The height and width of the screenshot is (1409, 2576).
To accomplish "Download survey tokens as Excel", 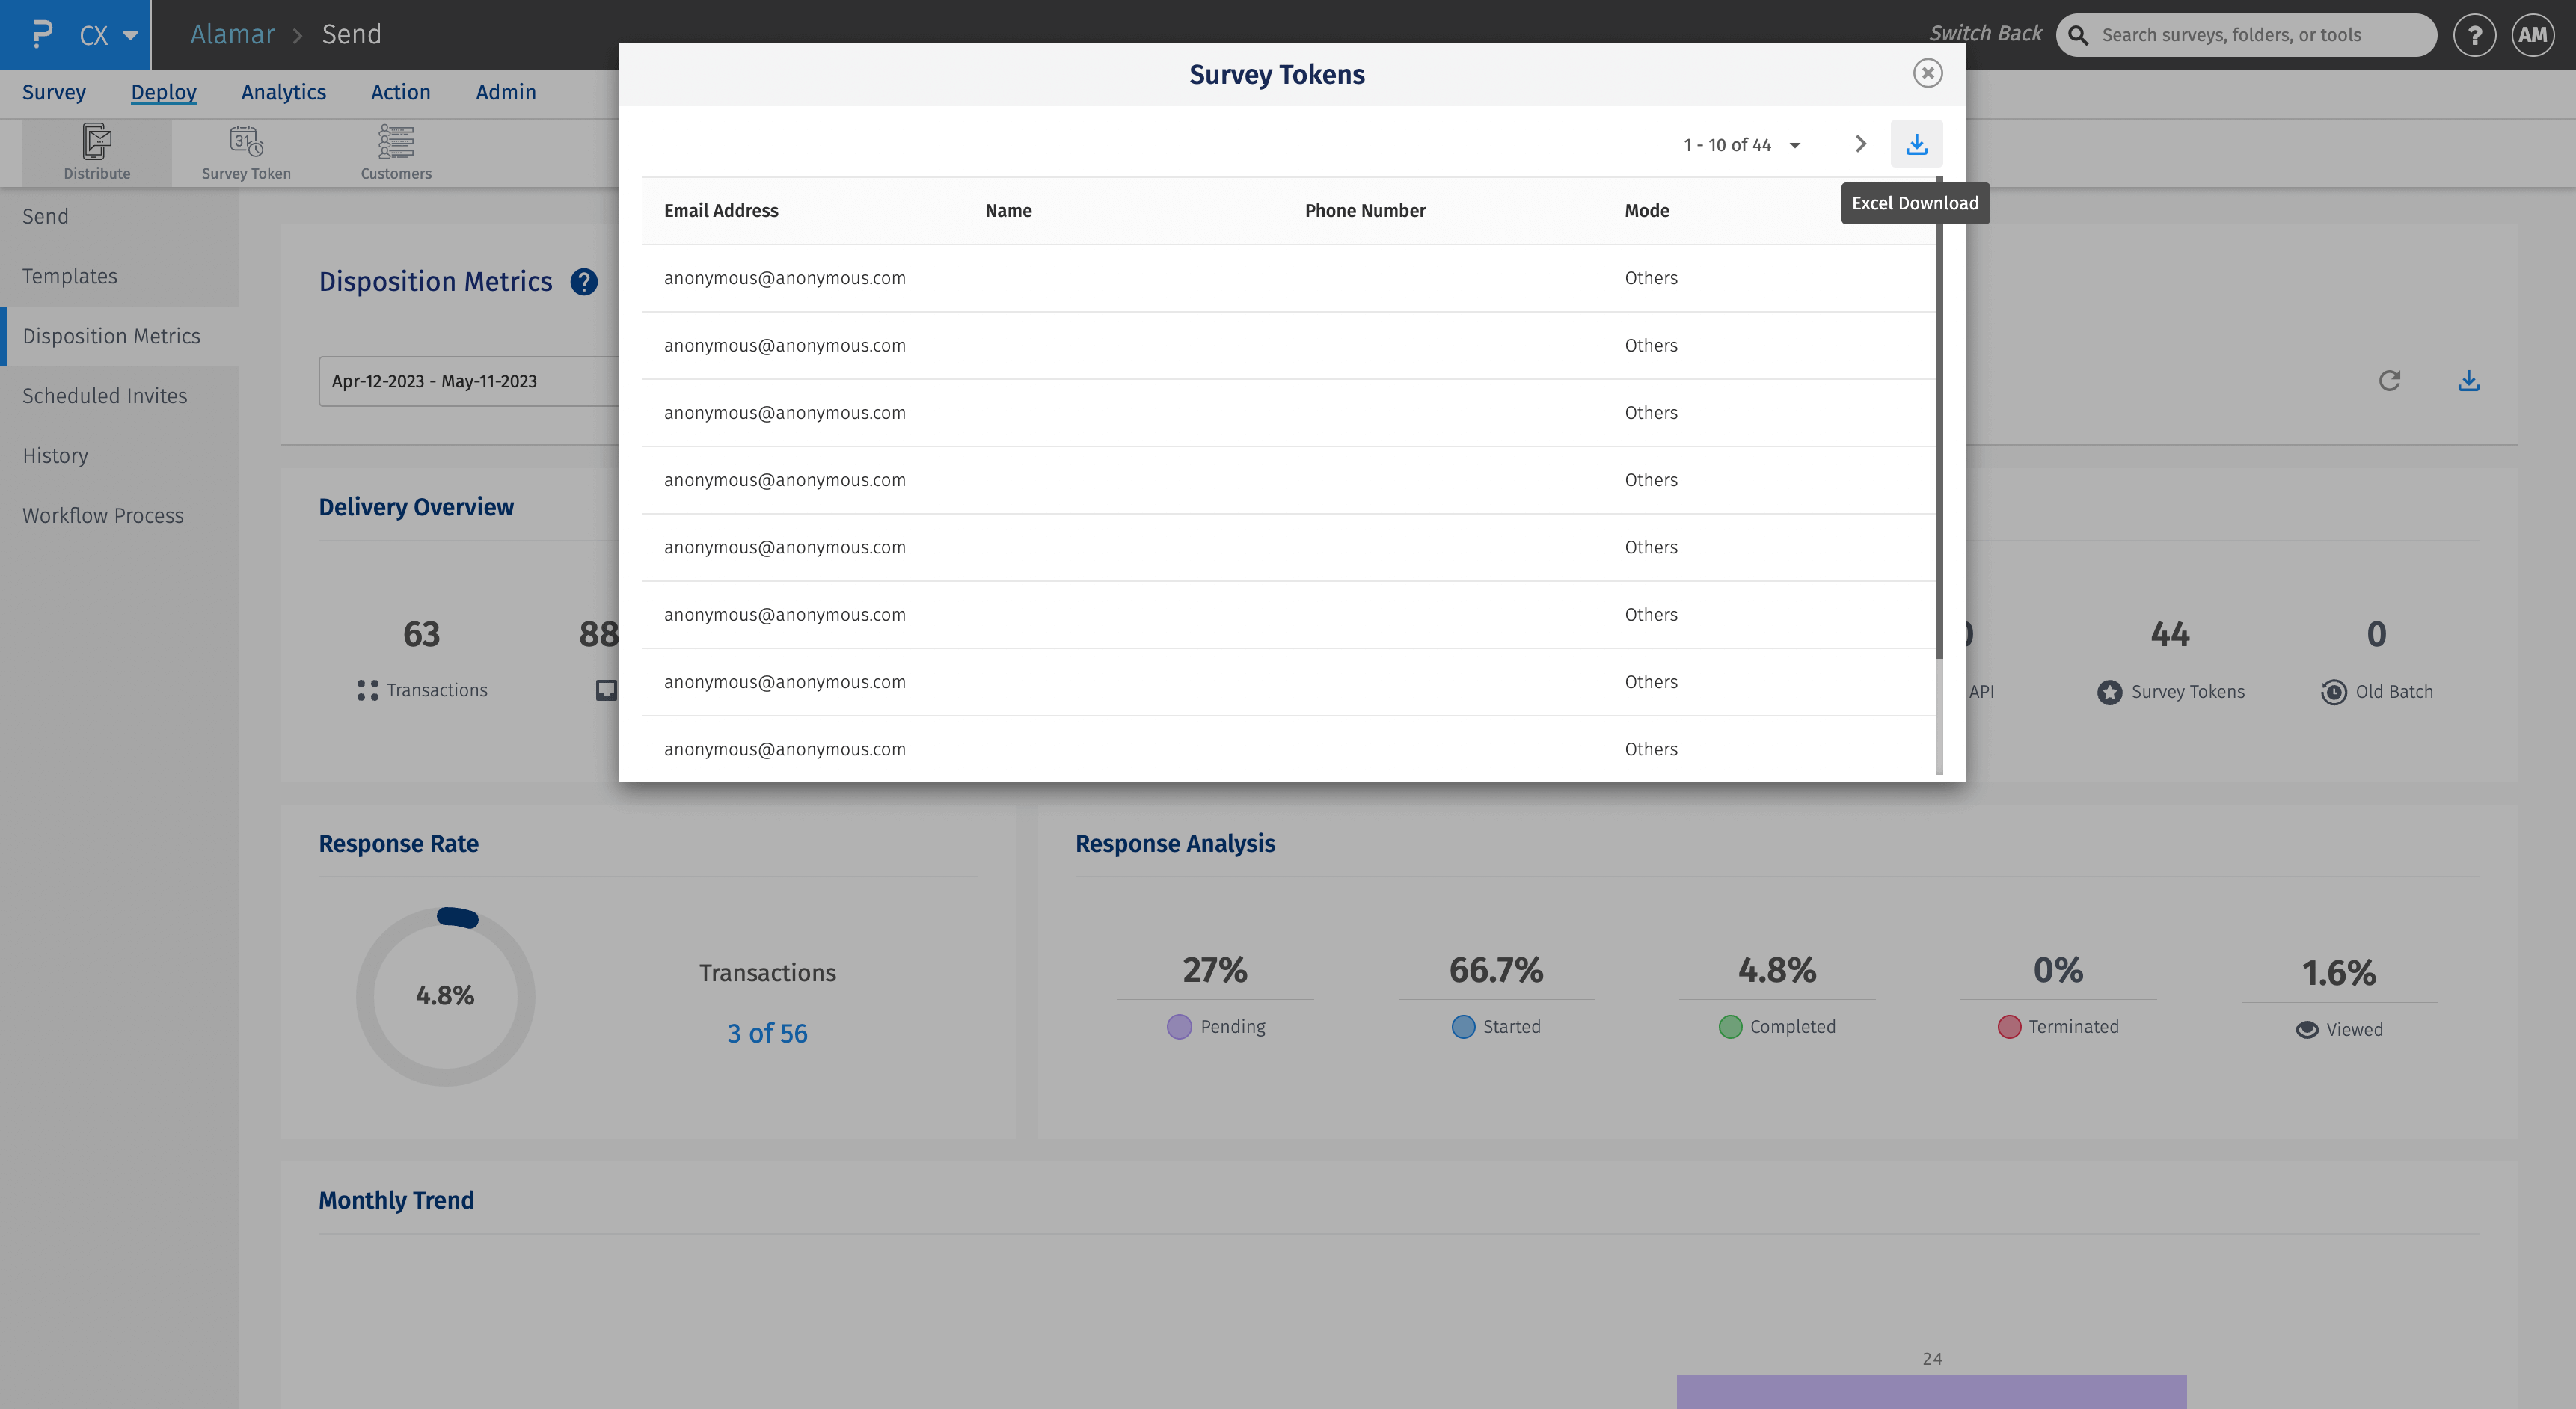I will point(1916,143).
